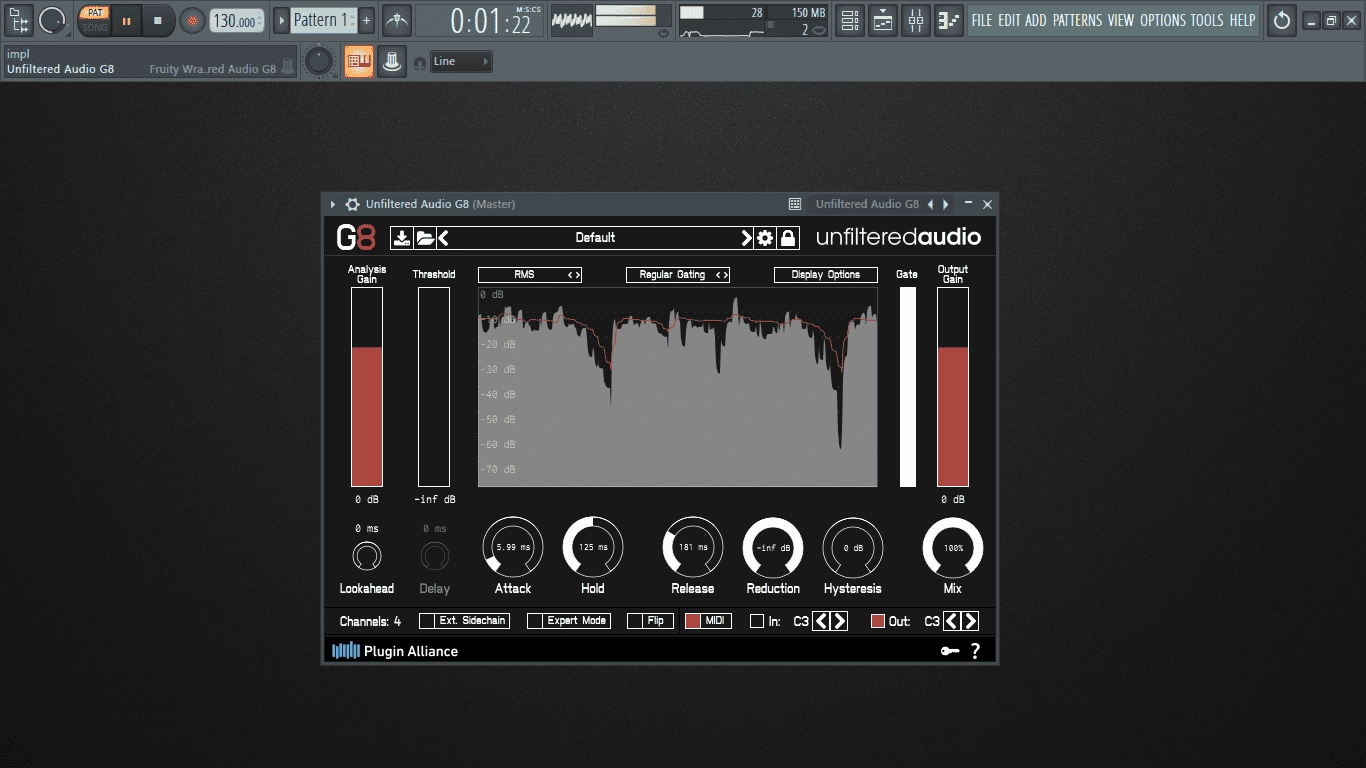Go to previous G8 preset arrow

click(444, 238)
